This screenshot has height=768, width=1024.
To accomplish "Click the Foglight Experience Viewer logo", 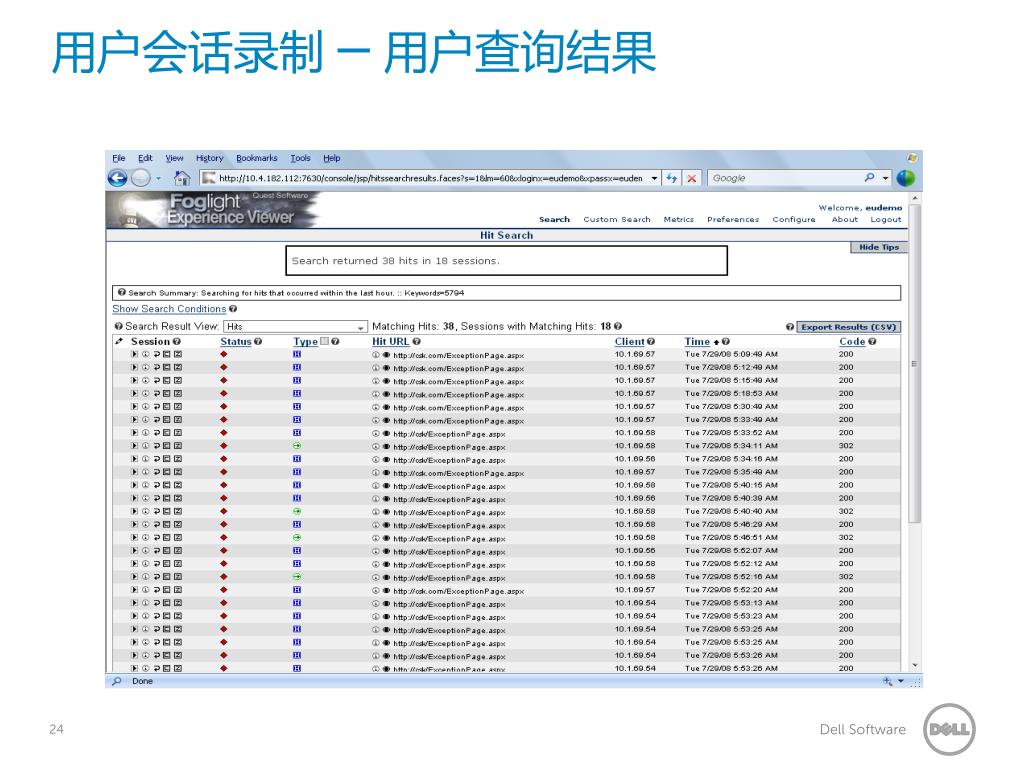I will (x=214, y=210).
